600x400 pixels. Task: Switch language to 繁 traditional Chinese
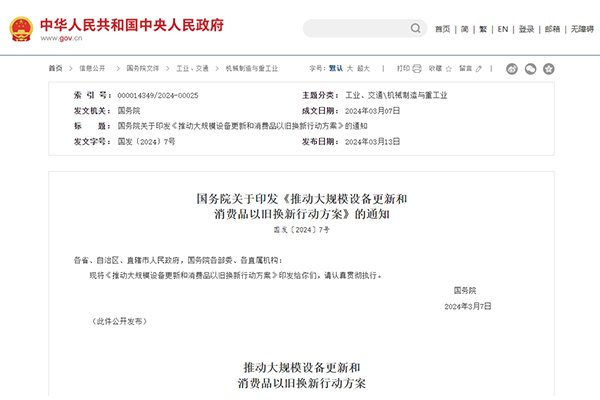tap(484, 29)
